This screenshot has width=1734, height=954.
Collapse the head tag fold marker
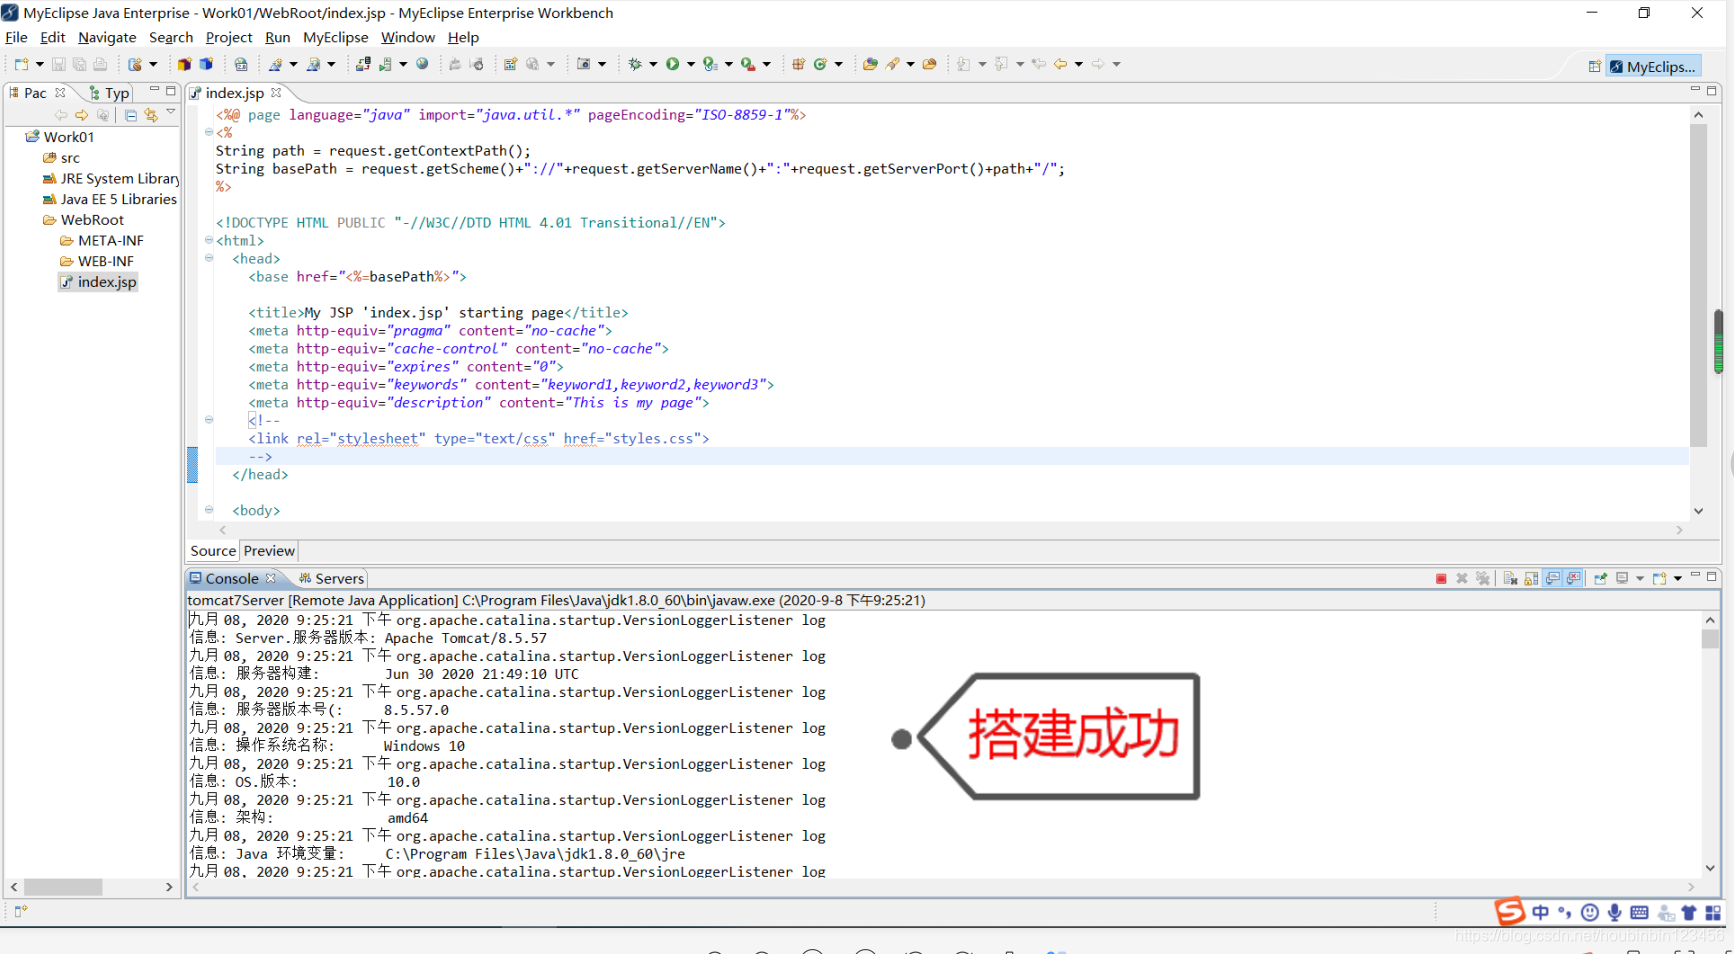[x=209, y=258]
